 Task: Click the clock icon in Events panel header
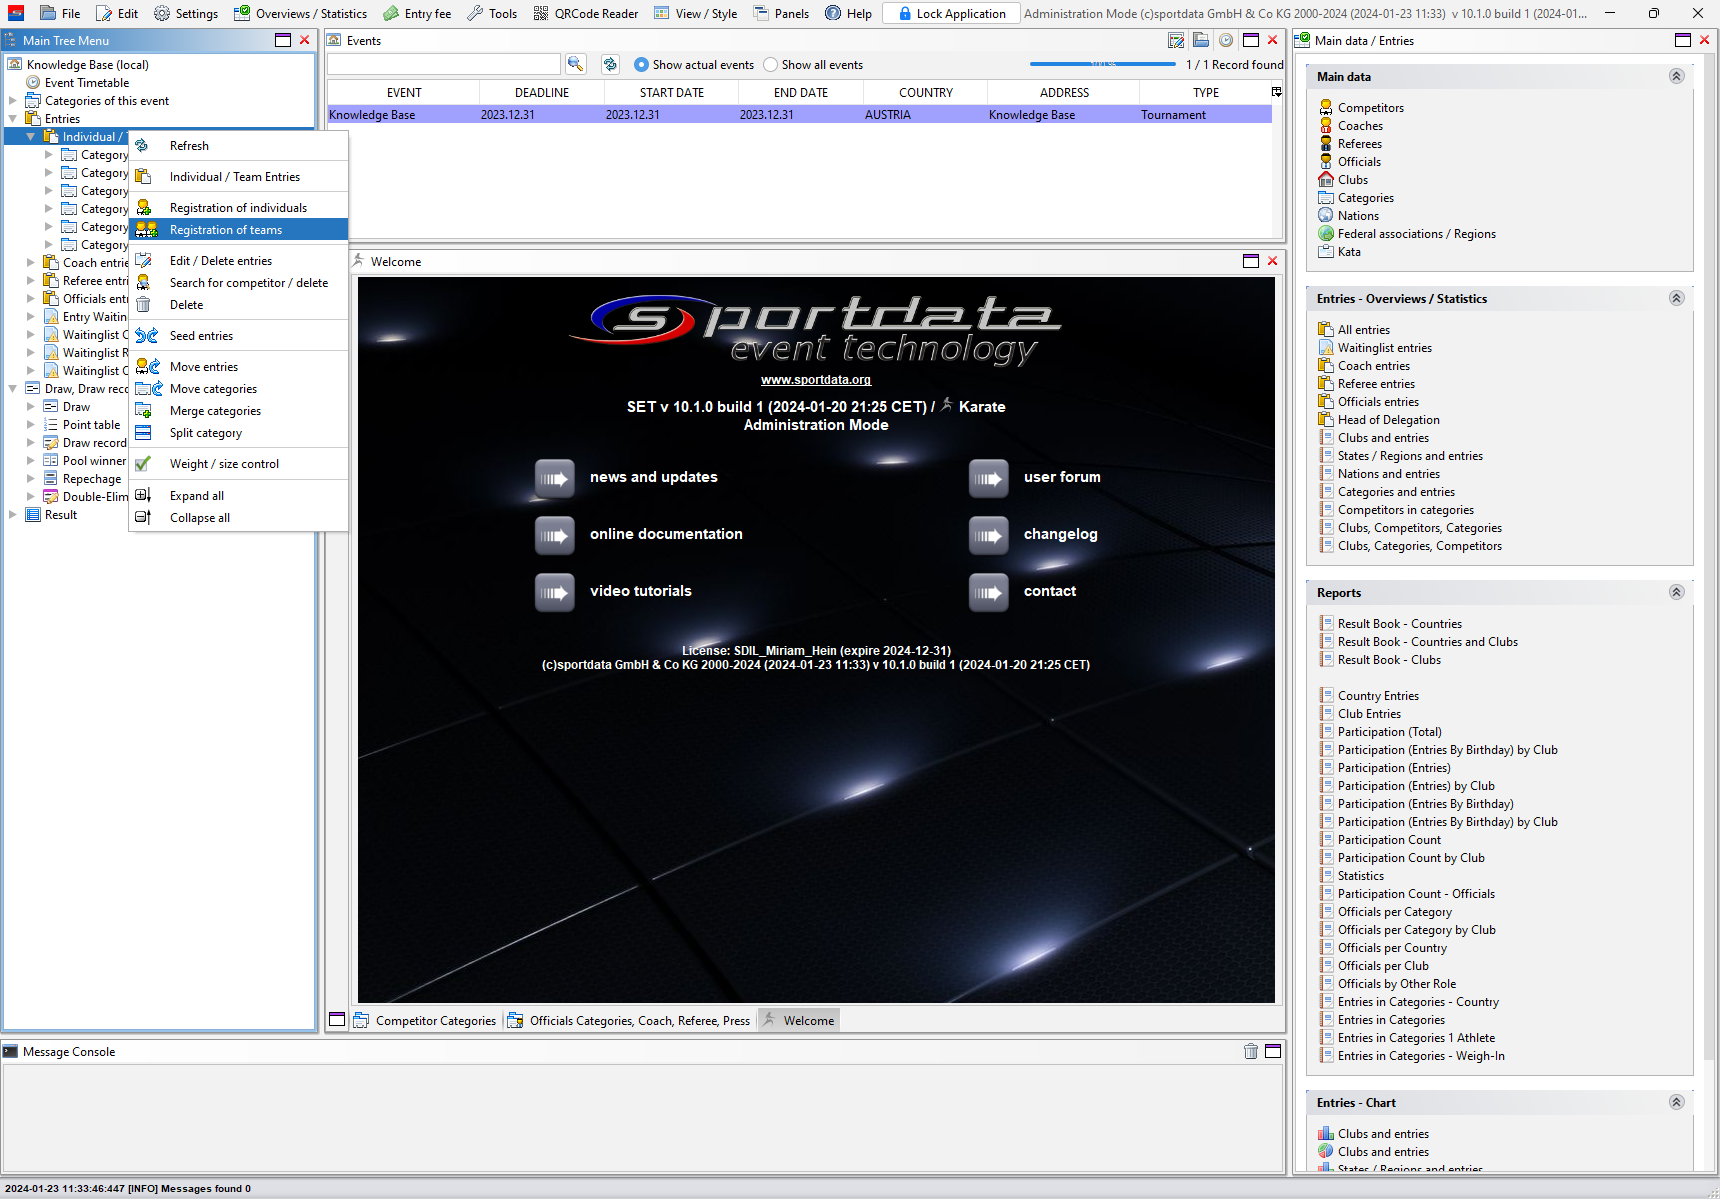pyautogui.click(x=1226, y=40)
